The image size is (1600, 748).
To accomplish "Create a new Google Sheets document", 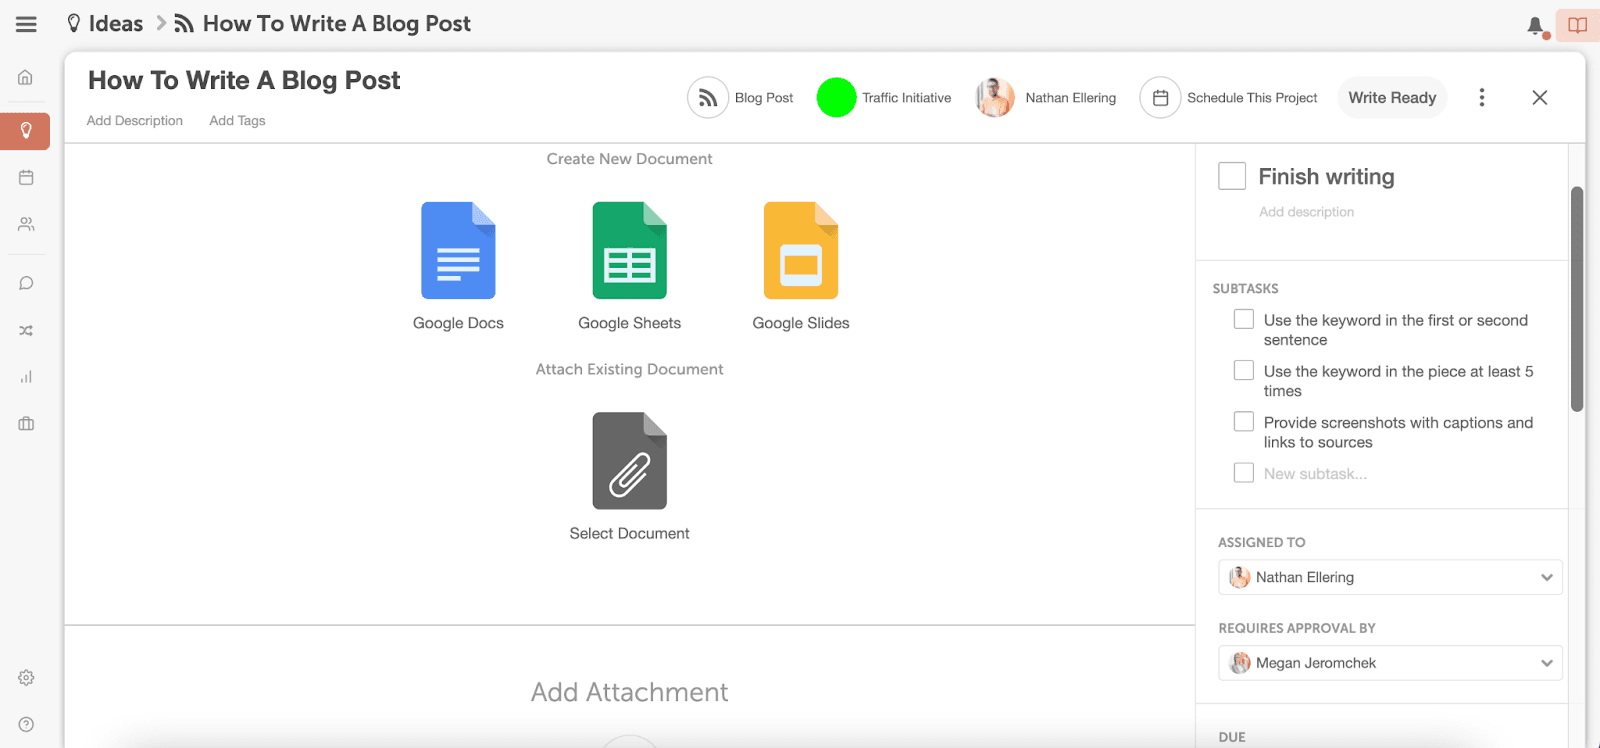I will pos(629,250).
